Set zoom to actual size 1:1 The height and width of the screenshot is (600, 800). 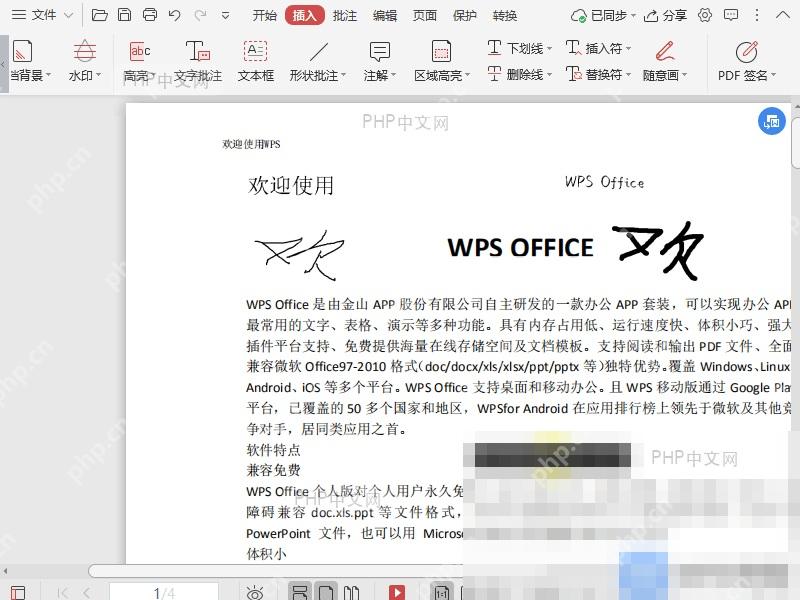[x=441, y=592]
